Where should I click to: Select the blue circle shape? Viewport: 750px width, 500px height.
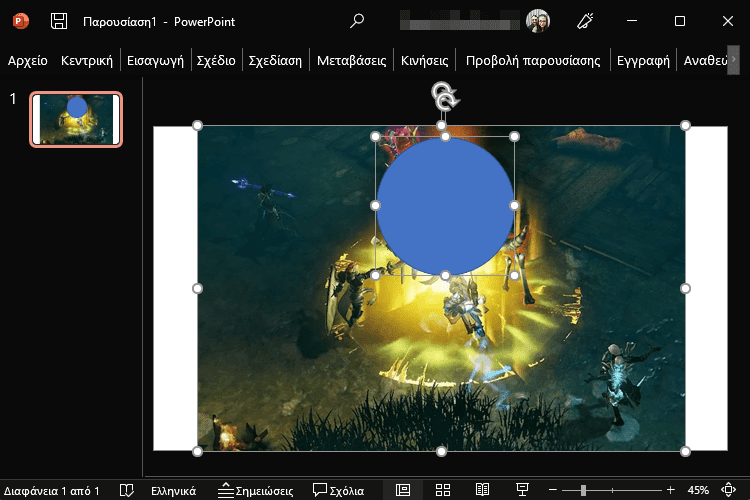[x=445, y=206]
